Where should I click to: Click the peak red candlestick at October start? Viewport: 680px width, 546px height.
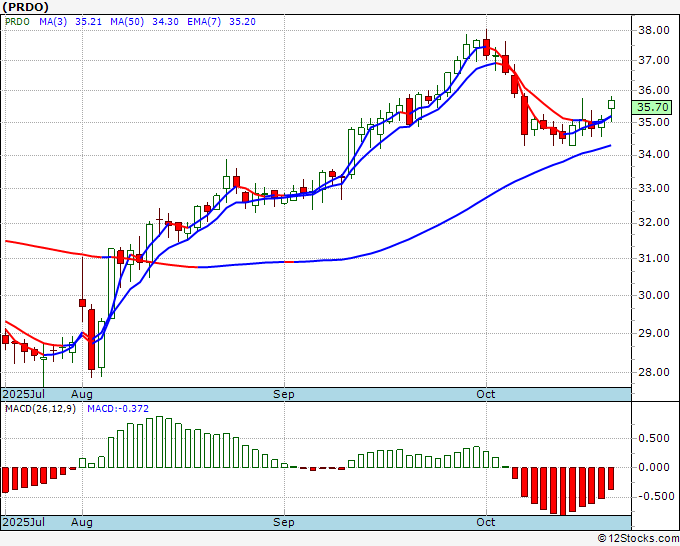[486, 47]
